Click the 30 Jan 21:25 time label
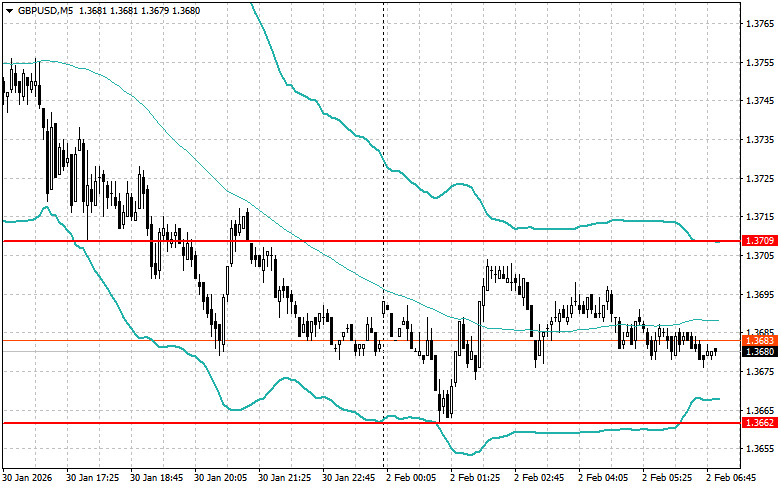The height and width of the screenshot is (489, 781). pyautogui.click(x=284, y=478)
